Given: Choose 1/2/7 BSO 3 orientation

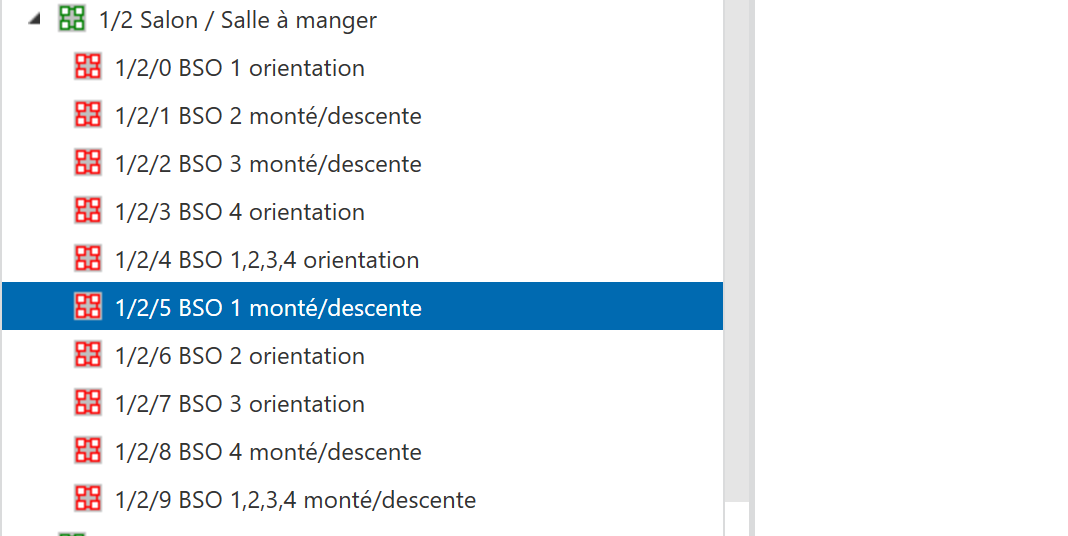Looking at the screenshot, I should (240, 404).
